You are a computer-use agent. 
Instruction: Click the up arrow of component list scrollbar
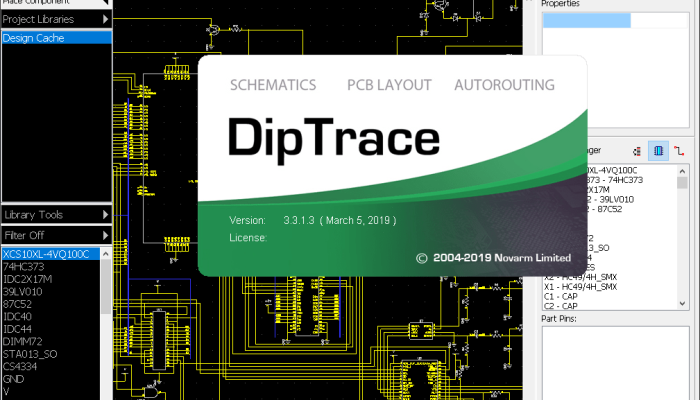(106, 254)
